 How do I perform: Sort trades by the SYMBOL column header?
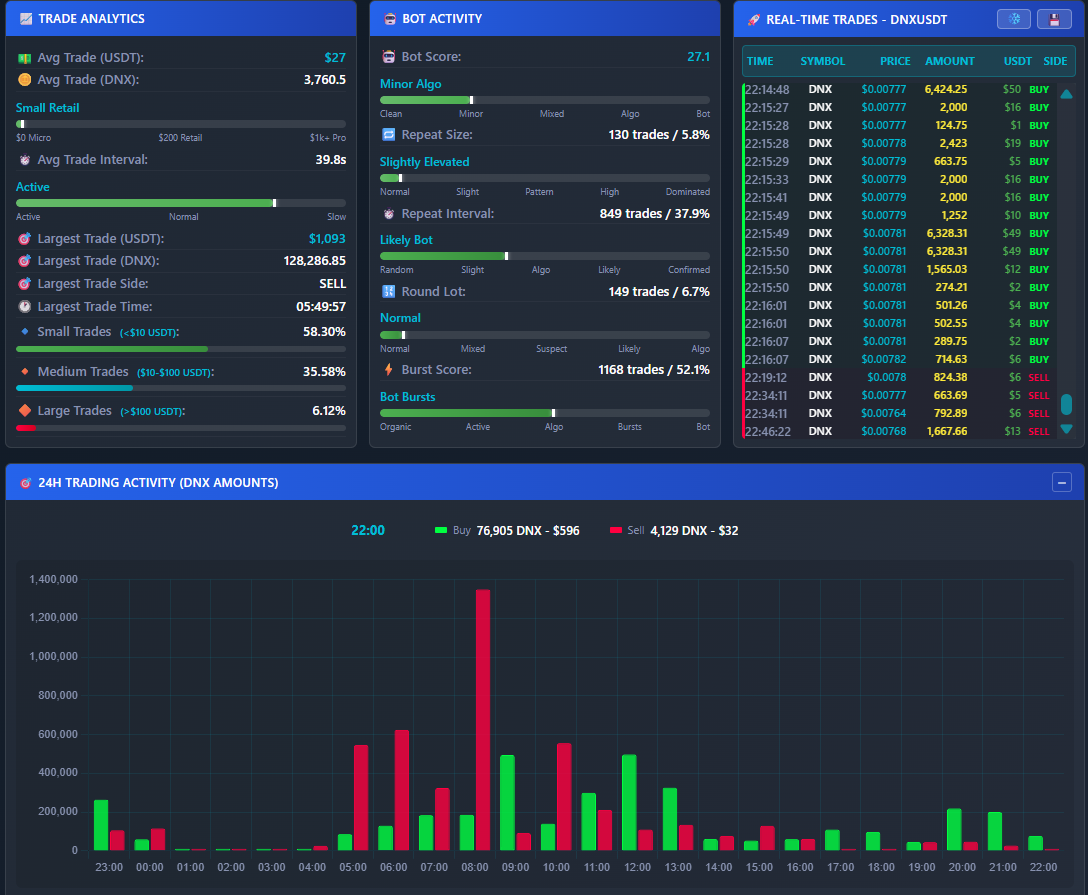point(822,61)
